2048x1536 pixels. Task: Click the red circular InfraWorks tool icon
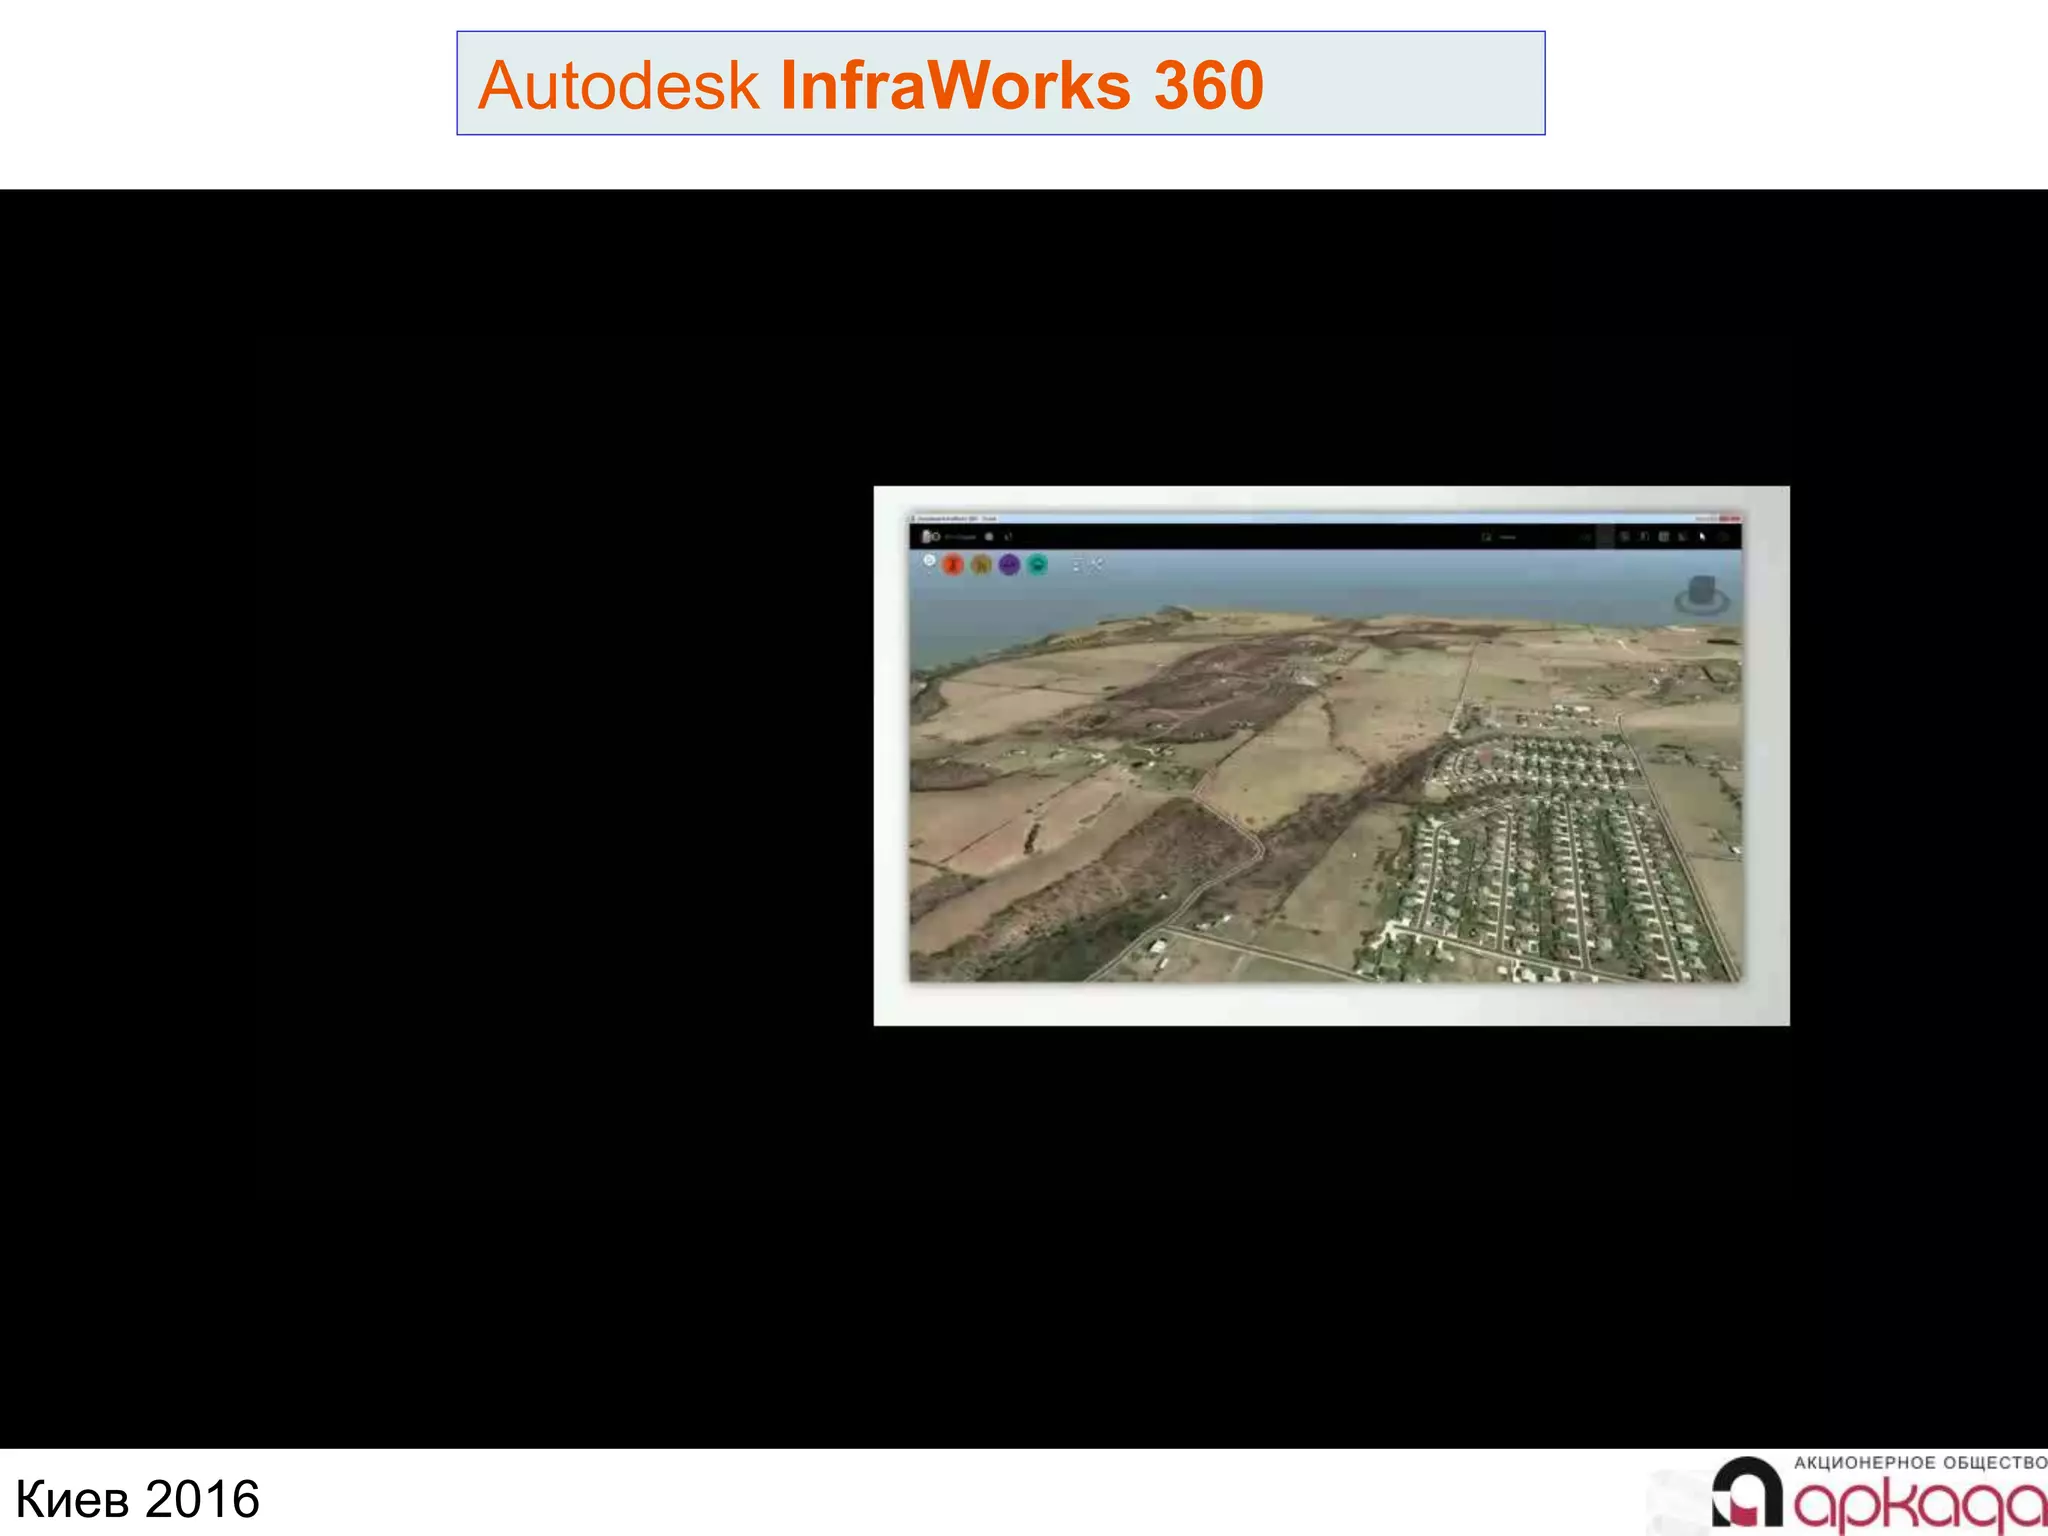point(953,565)
